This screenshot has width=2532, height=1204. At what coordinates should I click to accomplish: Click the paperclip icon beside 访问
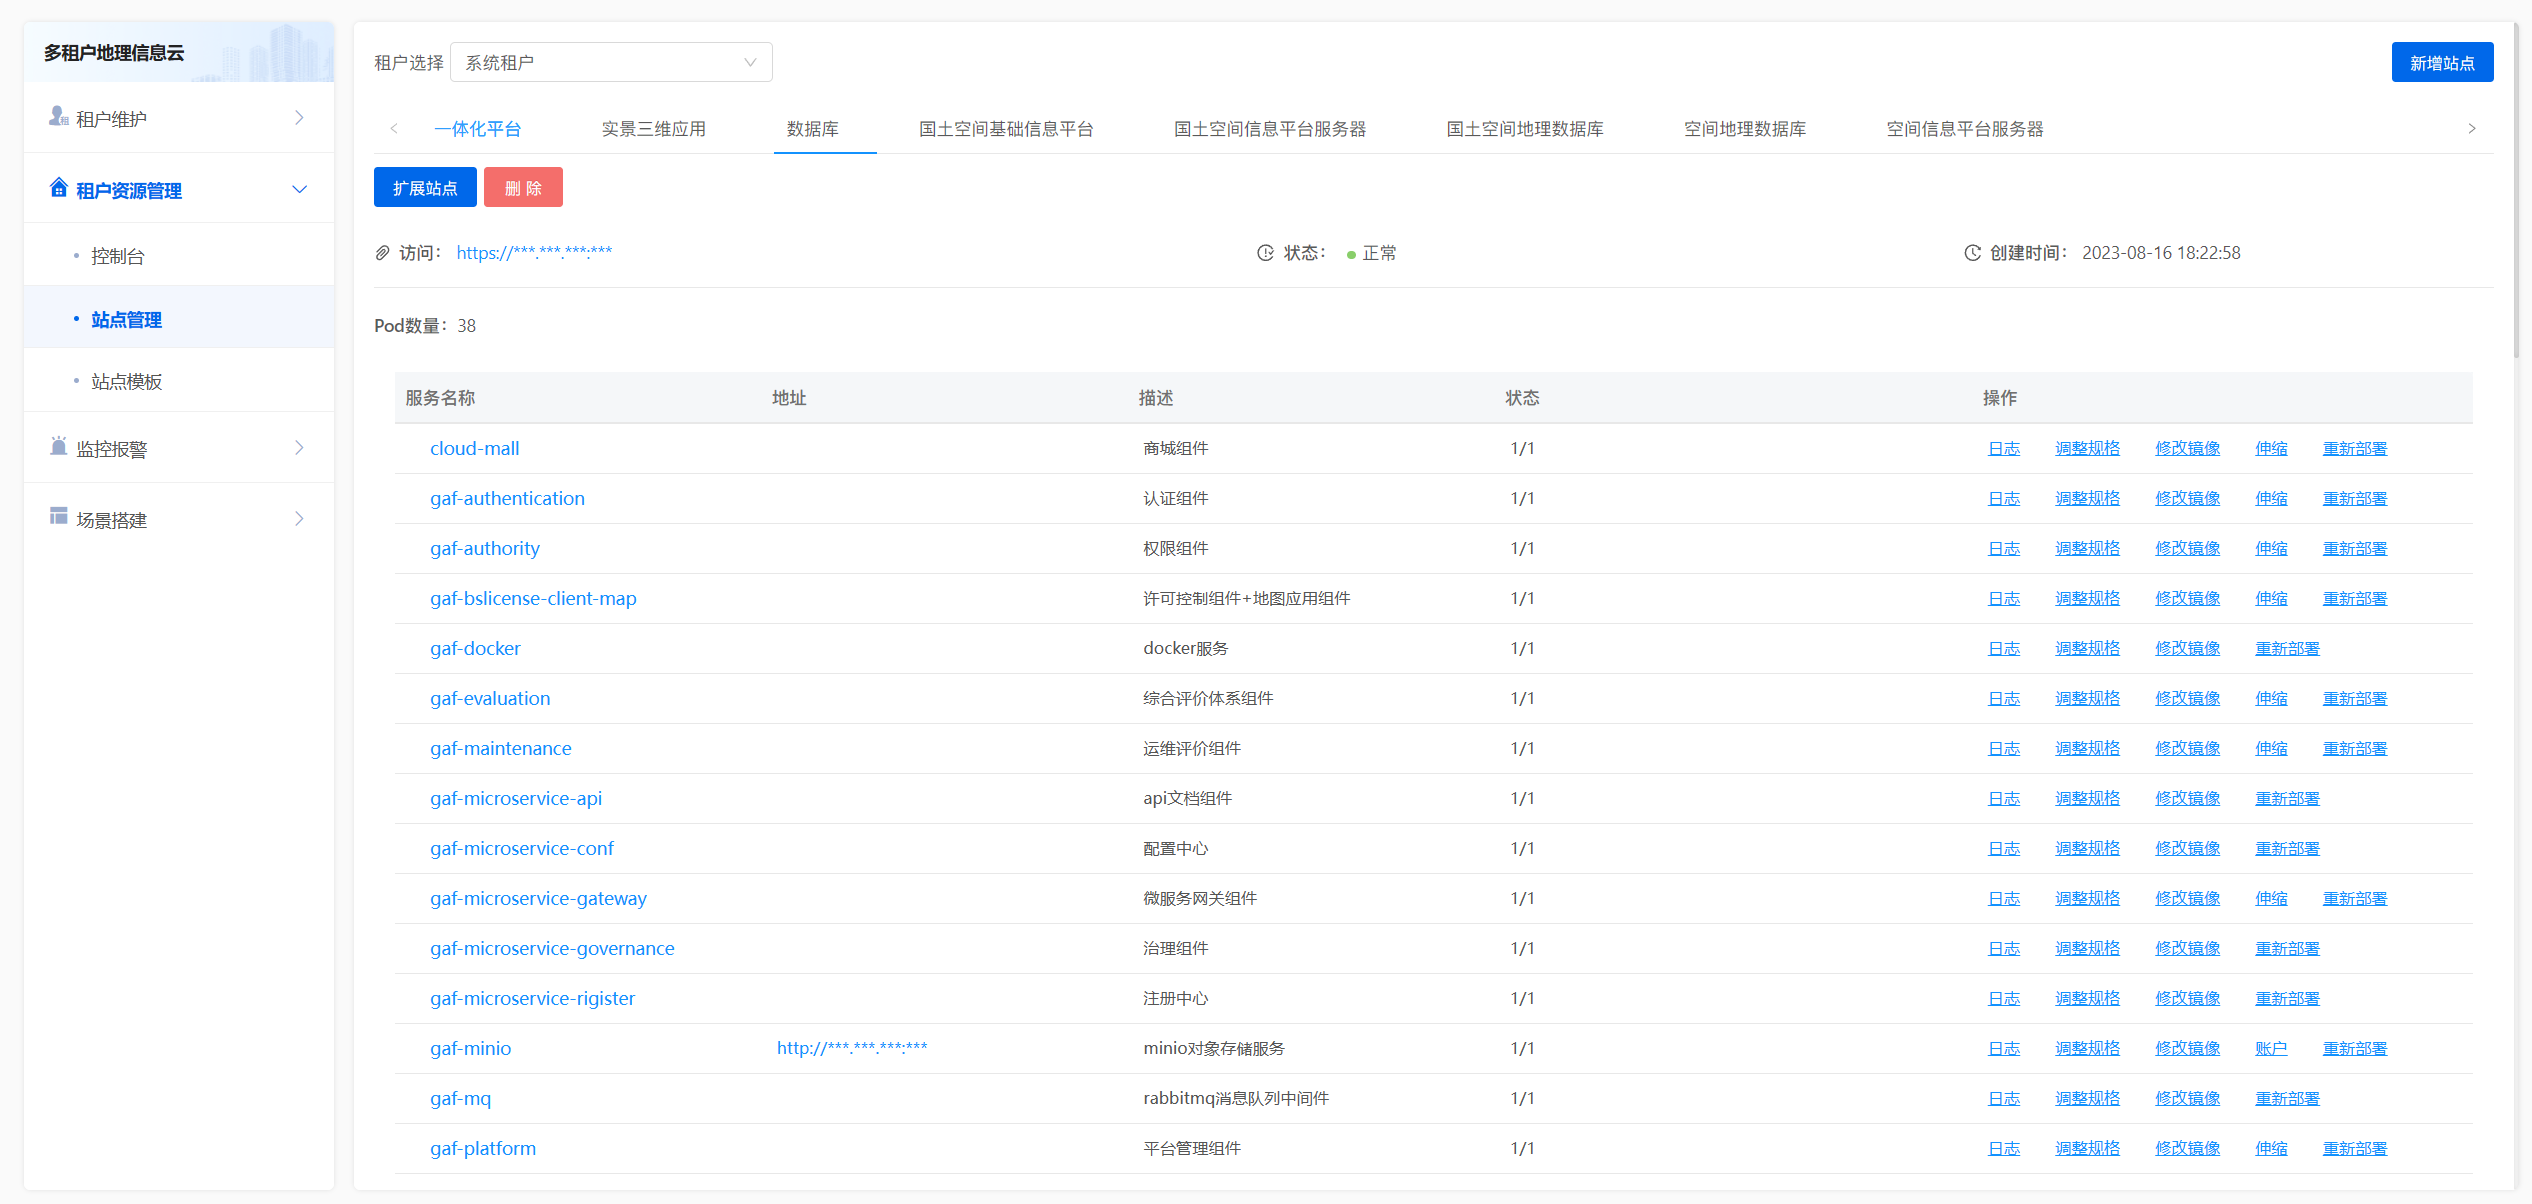382,253
